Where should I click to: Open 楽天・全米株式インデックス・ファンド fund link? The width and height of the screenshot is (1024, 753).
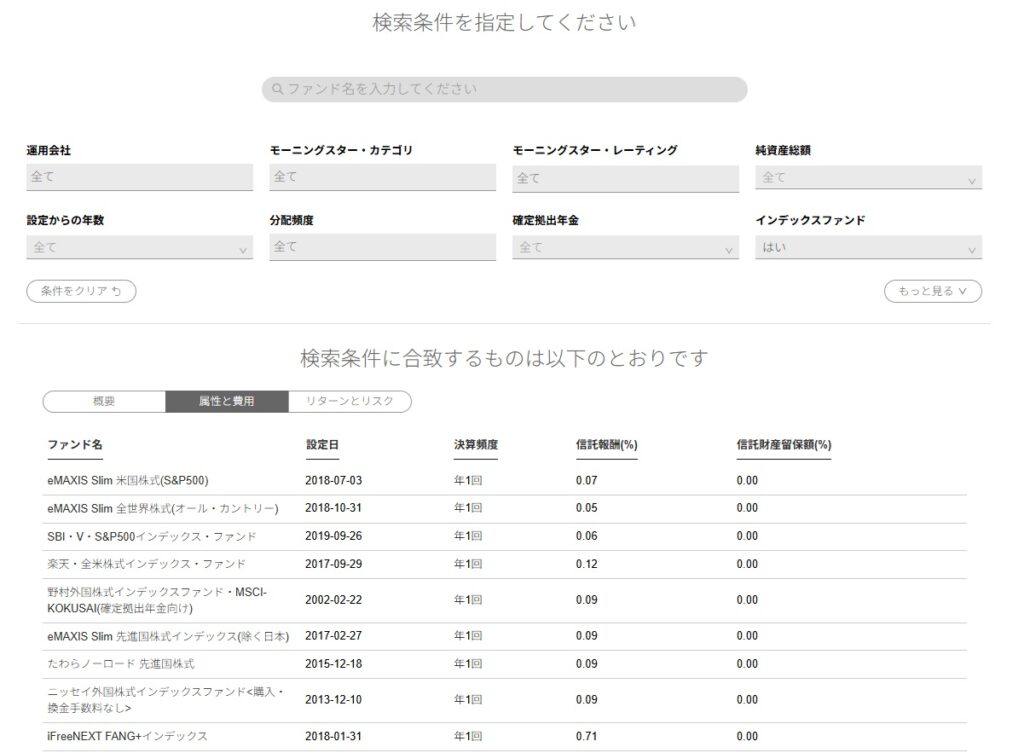tap(146, 564)
